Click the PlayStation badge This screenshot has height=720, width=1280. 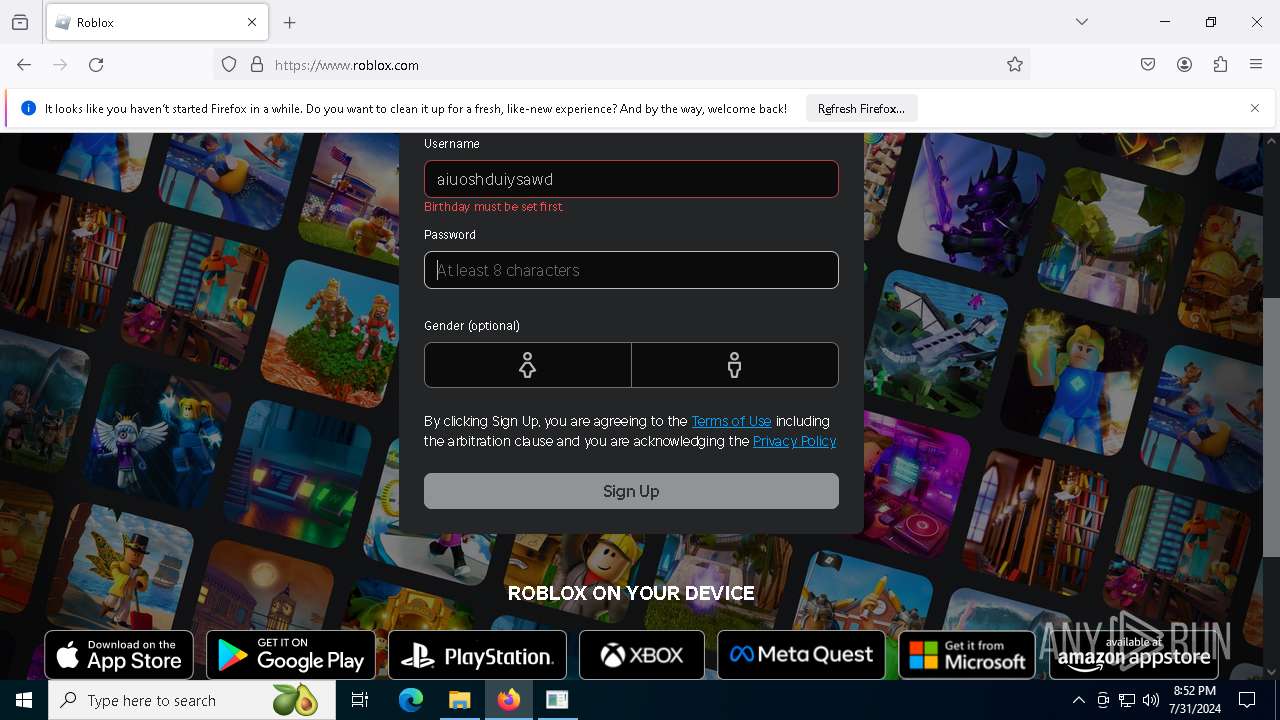(x=477, y=655)
